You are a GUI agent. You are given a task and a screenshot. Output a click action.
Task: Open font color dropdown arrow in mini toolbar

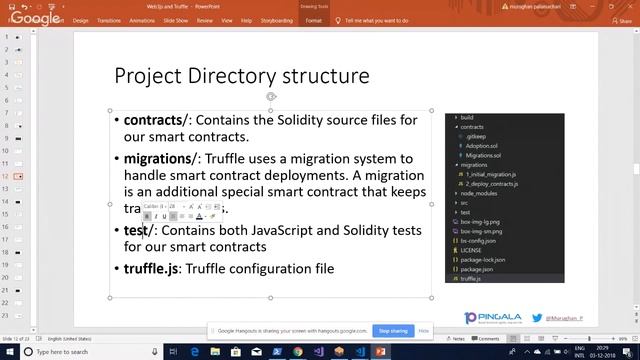pyautogui.click(x=205, y=217)
